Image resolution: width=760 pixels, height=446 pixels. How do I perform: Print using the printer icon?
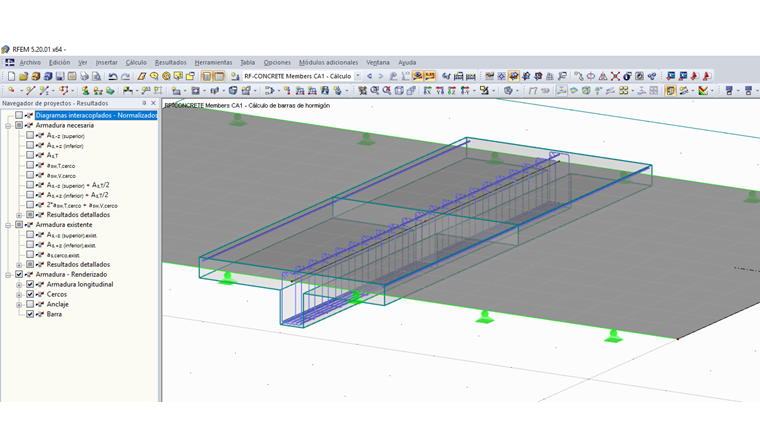(x=84, y=76)
